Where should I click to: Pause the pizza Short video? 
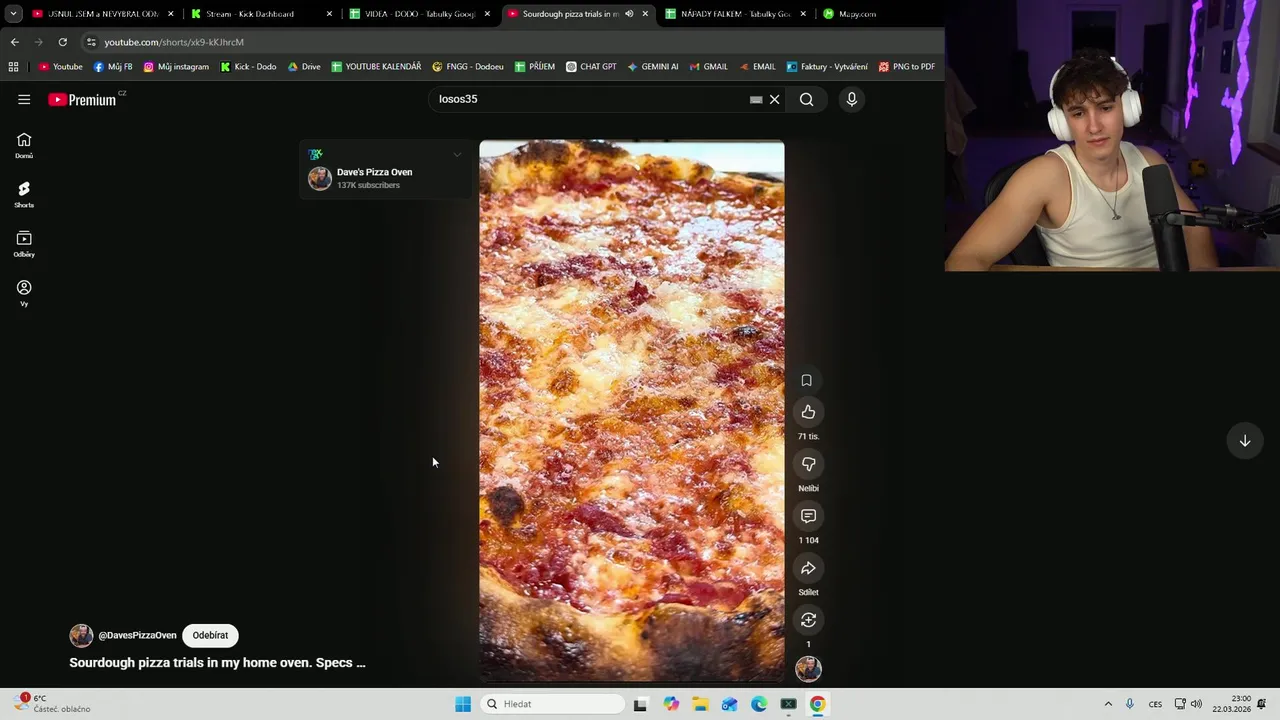pos(632,410)
